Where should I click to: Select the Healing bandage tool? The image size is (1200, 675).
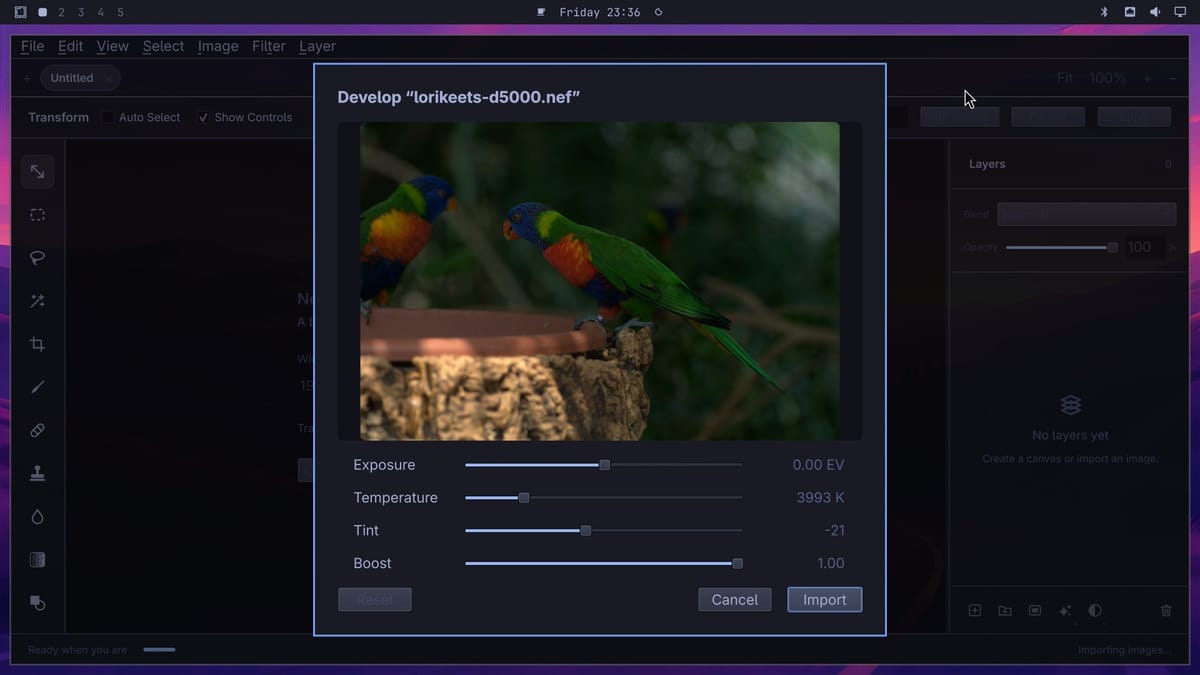coord(37,430)
